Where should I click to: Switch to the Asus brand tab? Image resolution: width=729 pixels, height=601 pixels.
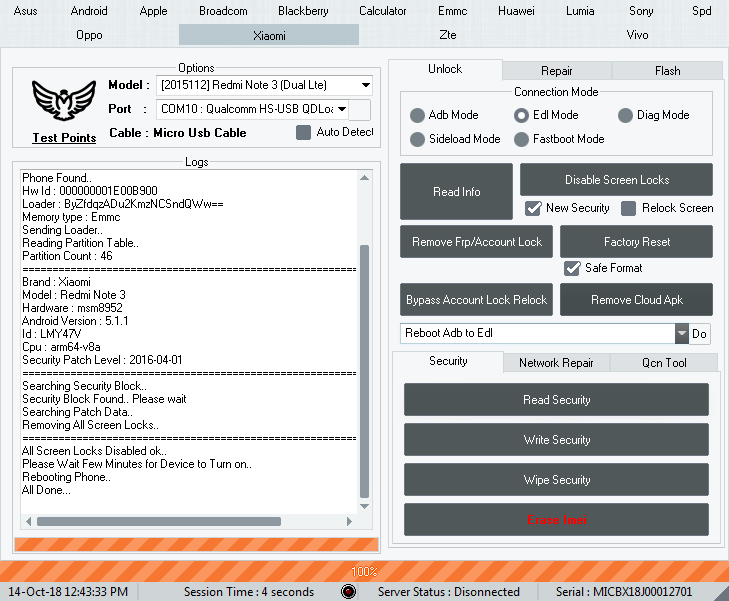coord(25,11)
